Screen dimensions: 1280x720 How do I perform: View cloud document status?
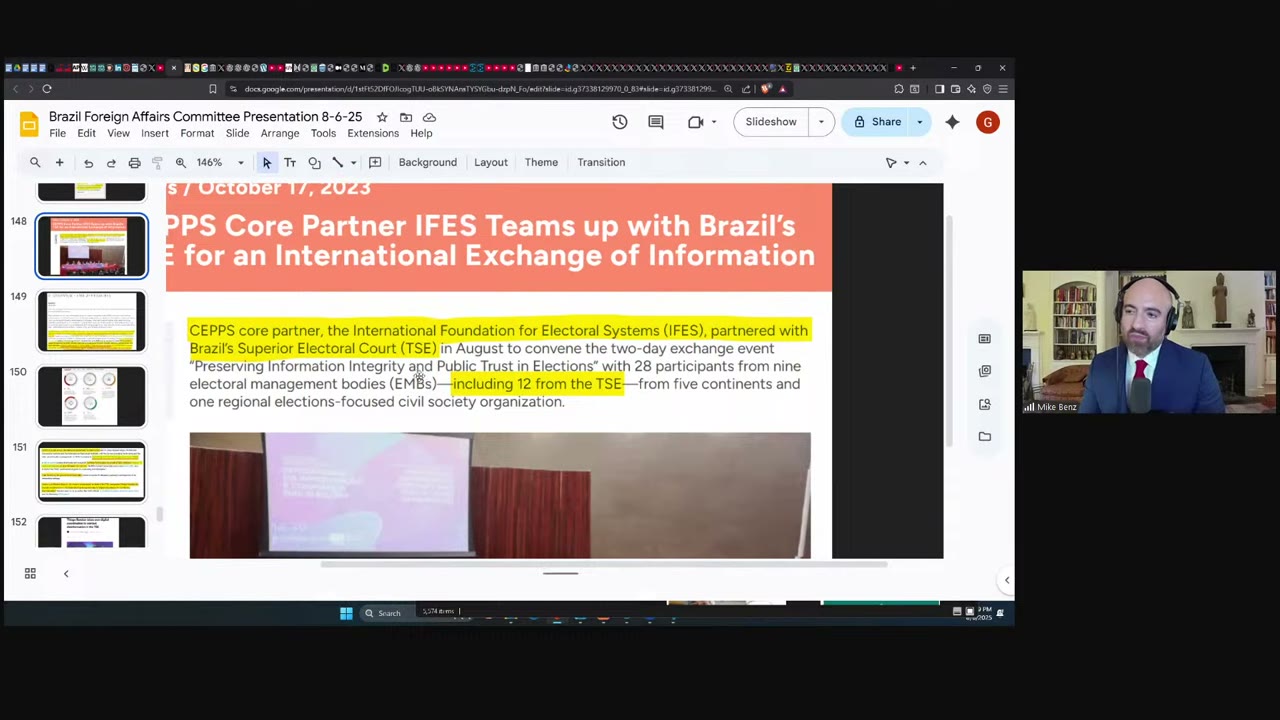pos(430,117)
